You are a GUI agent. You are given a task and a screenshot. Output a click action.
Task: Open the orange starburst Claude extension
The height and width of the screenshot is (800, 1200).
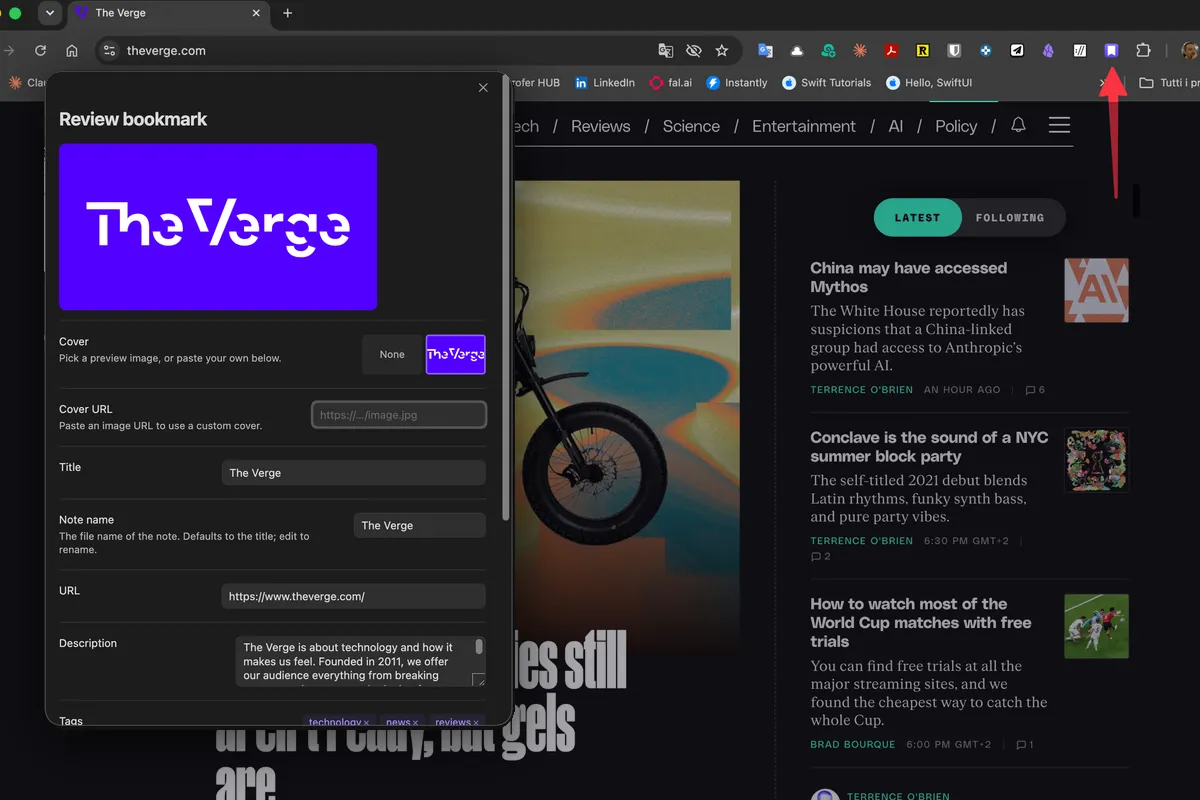[860, 50]
